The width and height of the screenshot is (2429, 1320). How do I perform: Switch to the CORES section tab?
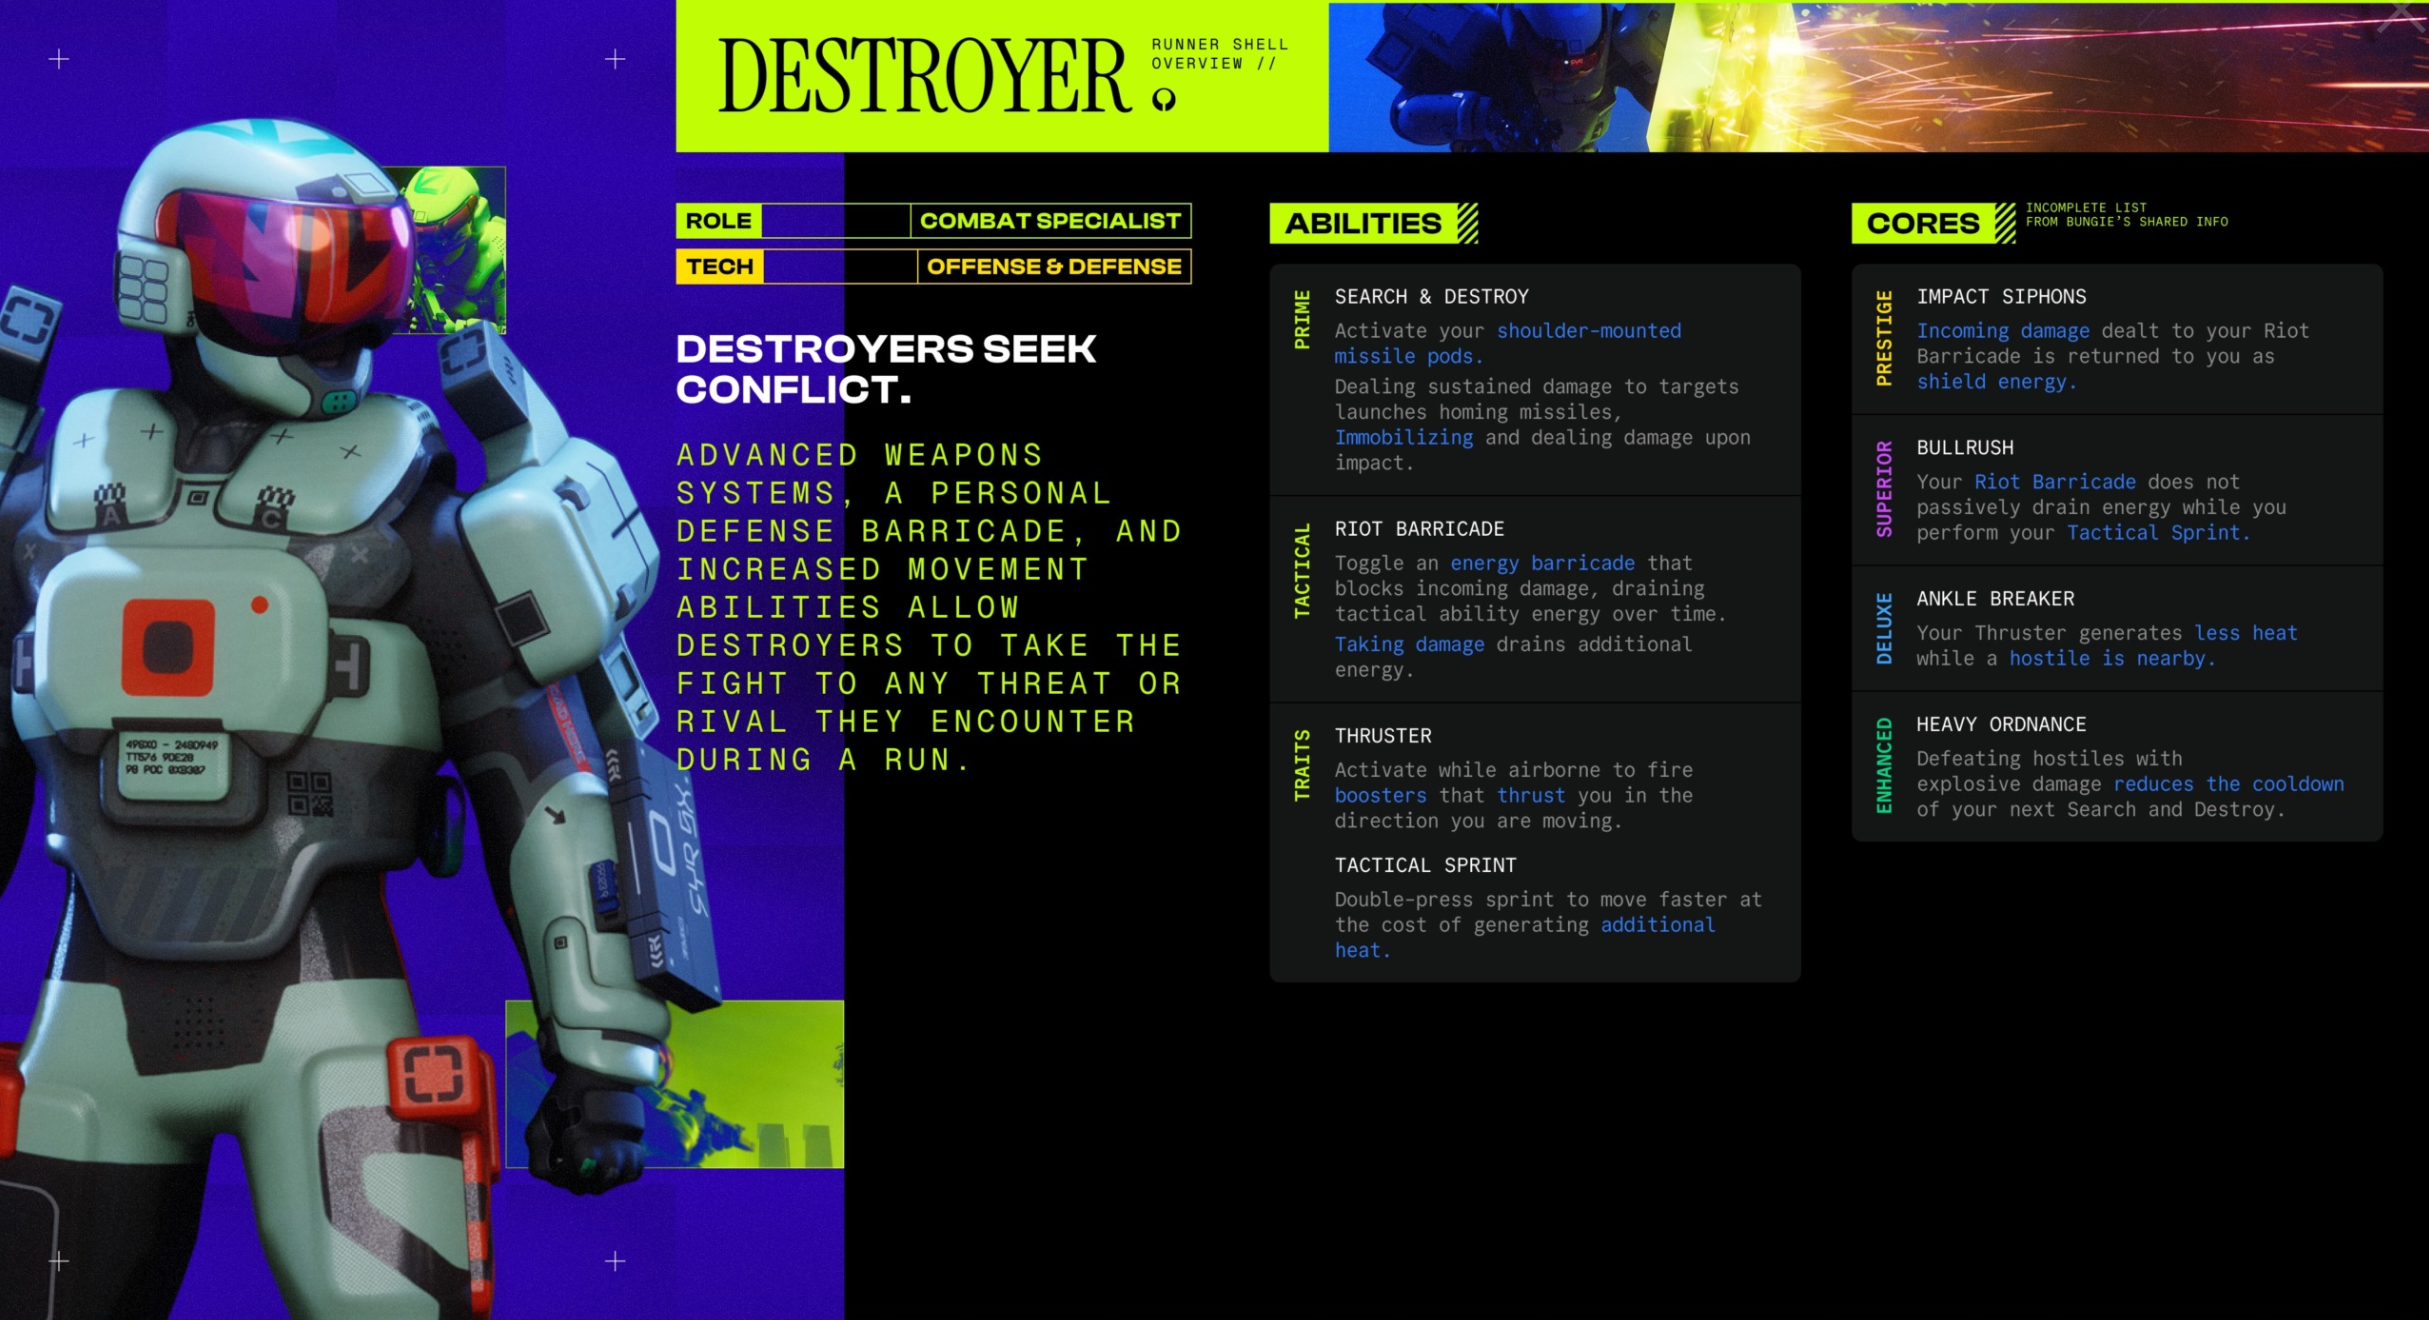1922,222
